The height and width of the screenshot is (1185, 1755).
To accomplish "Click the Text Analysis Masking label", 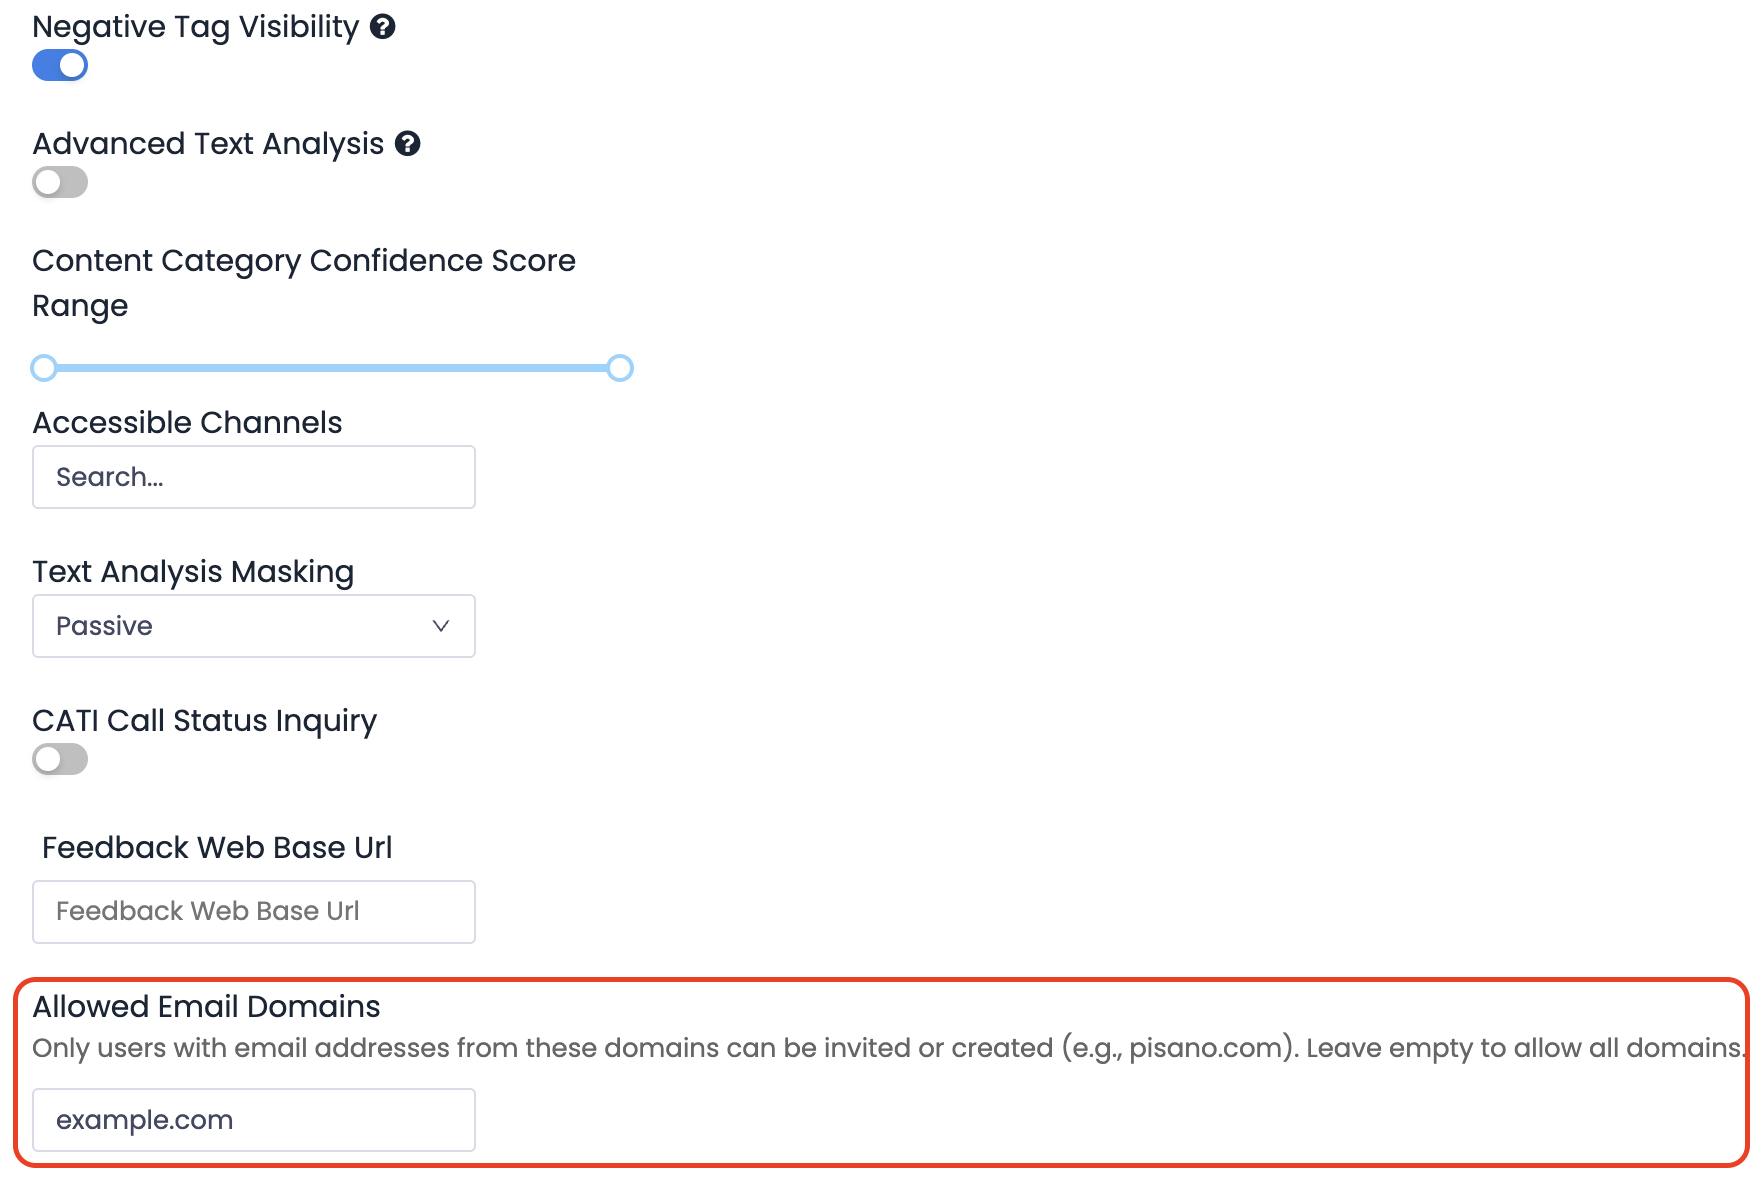I will coord(193,572).
